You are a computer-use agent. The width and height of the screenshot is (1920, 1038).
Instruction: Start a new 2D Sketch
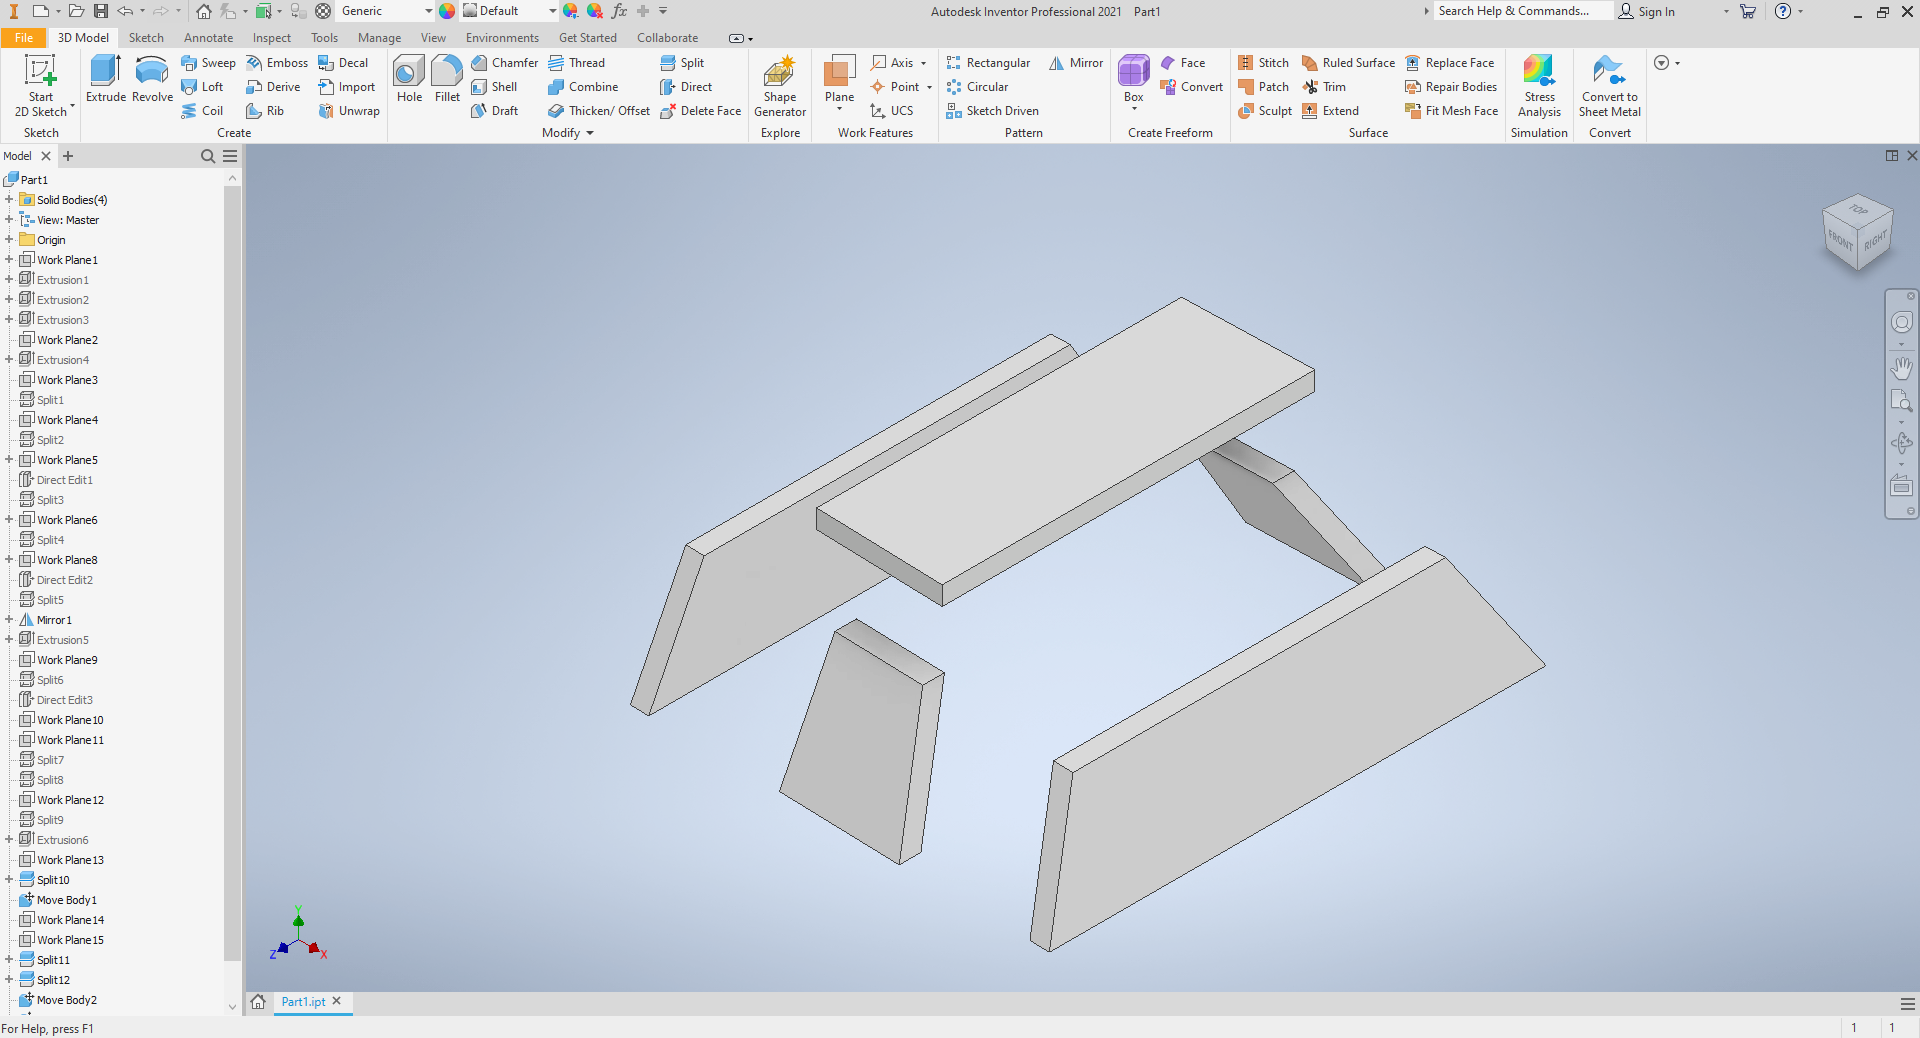coord(40,85)
